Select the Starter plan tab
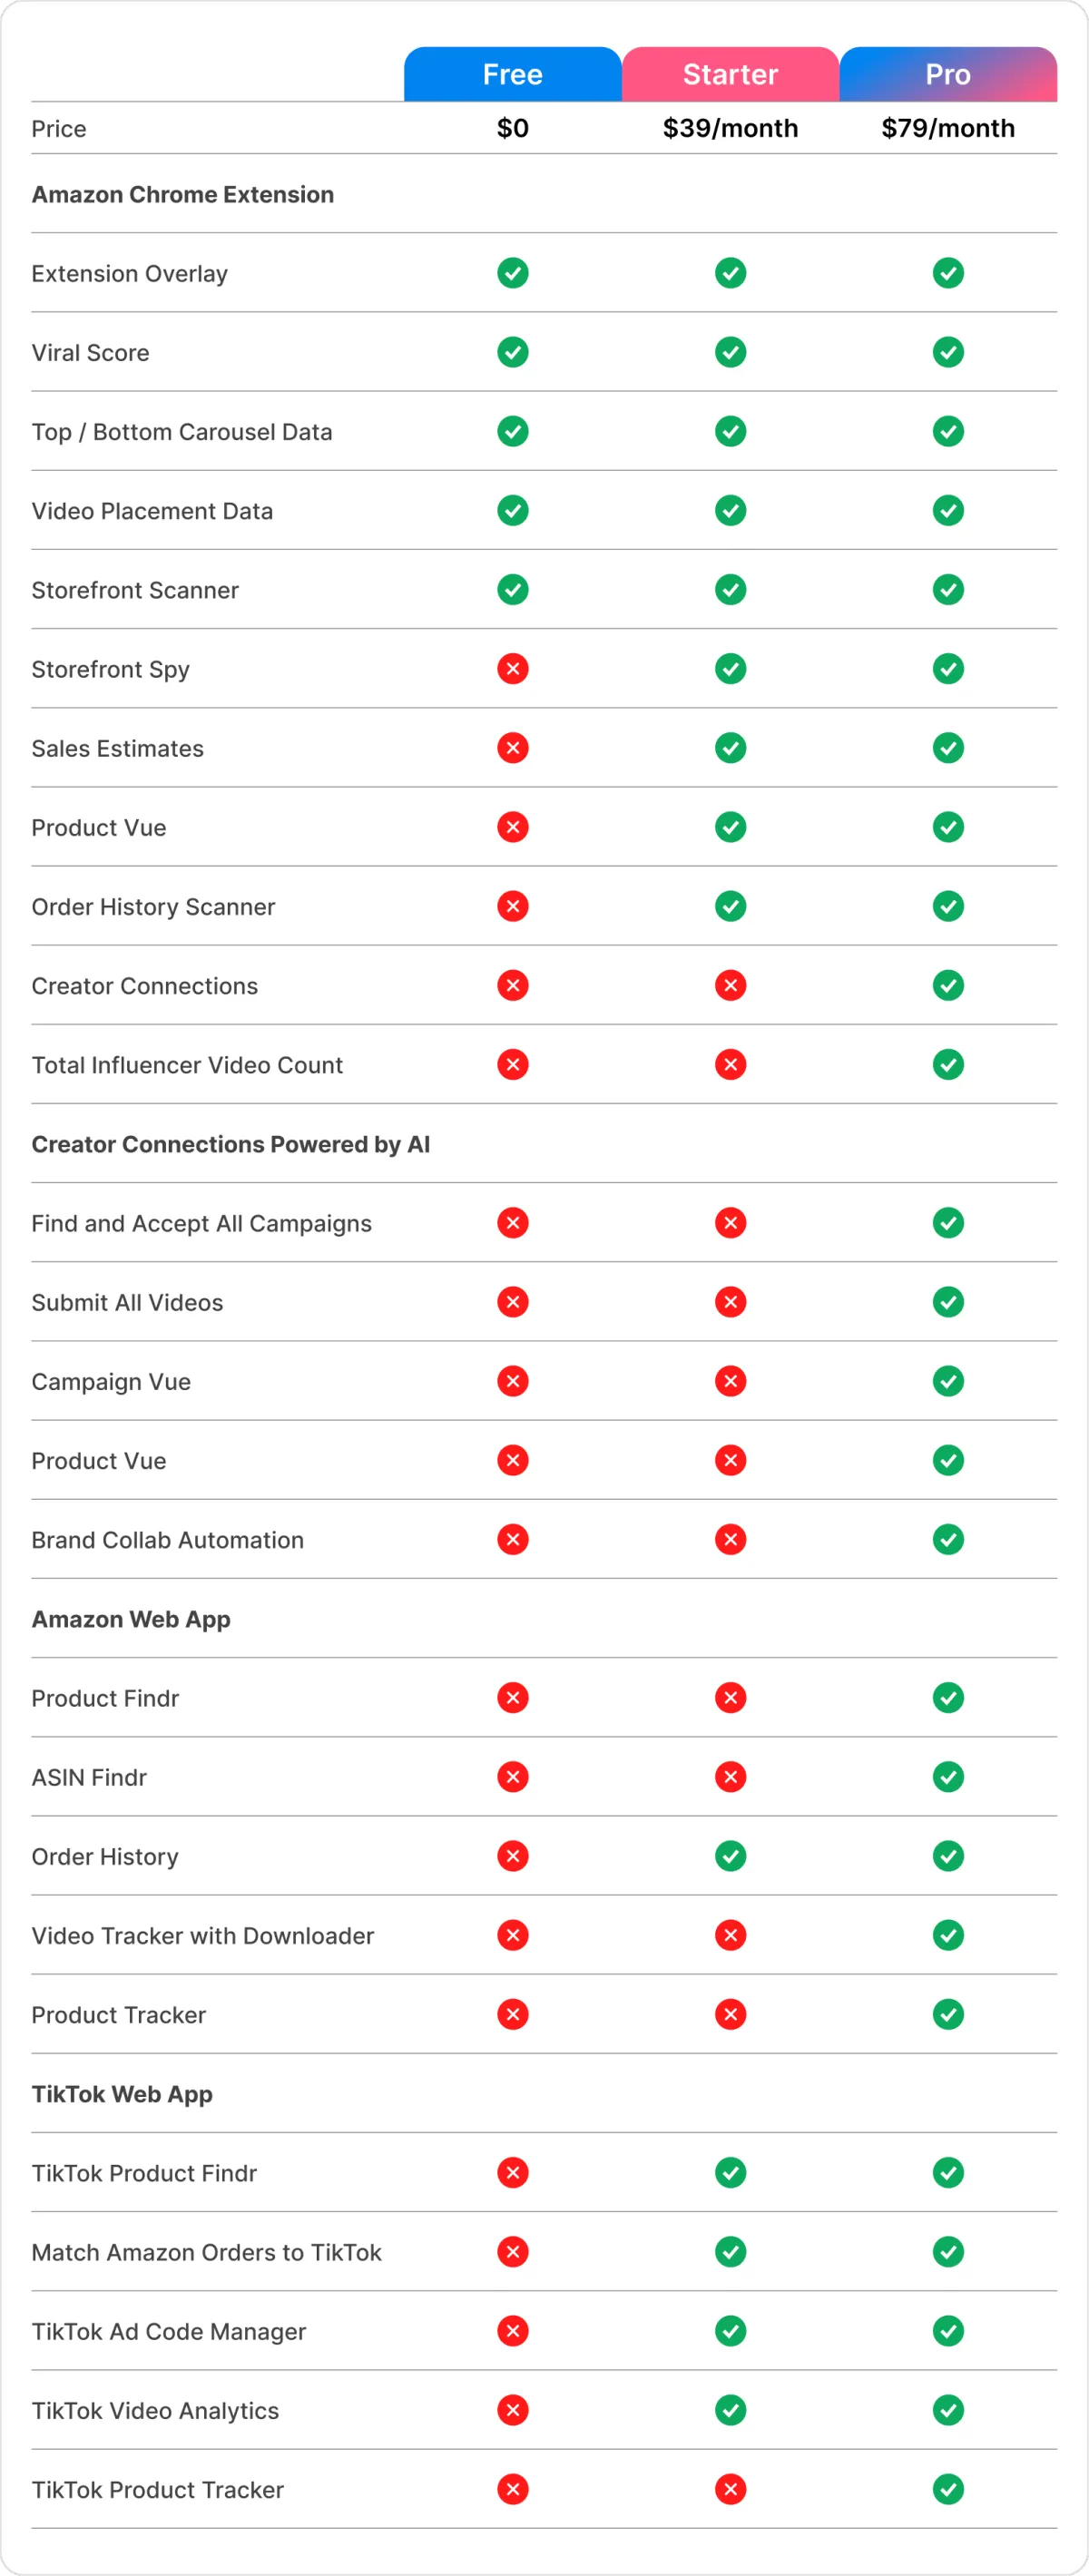This screenshot has height=2576, width=1089. 730,74
